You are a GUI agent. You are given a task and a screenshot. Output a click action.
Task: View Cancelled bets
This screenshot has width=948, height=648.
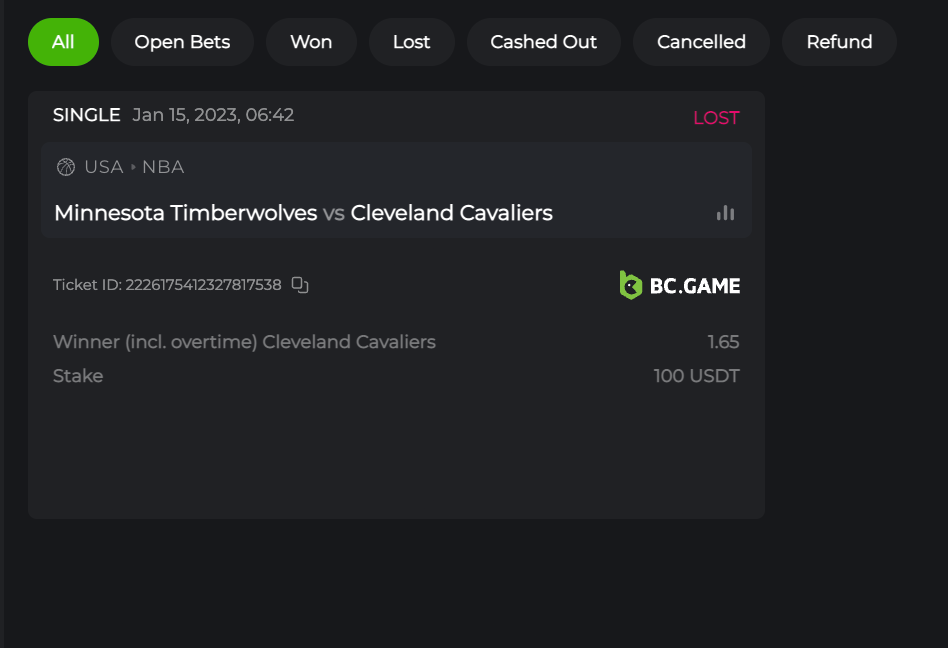[x=701, y=42]
